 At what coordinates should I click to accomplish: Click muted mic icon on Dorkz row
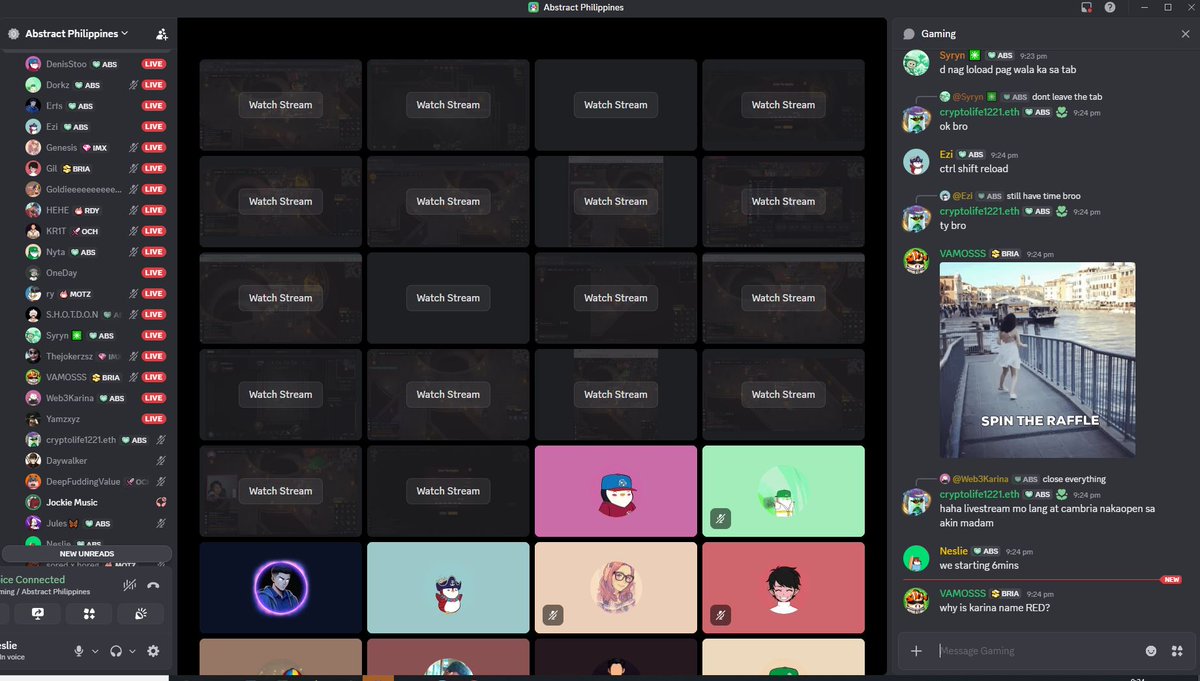[134, 85]
